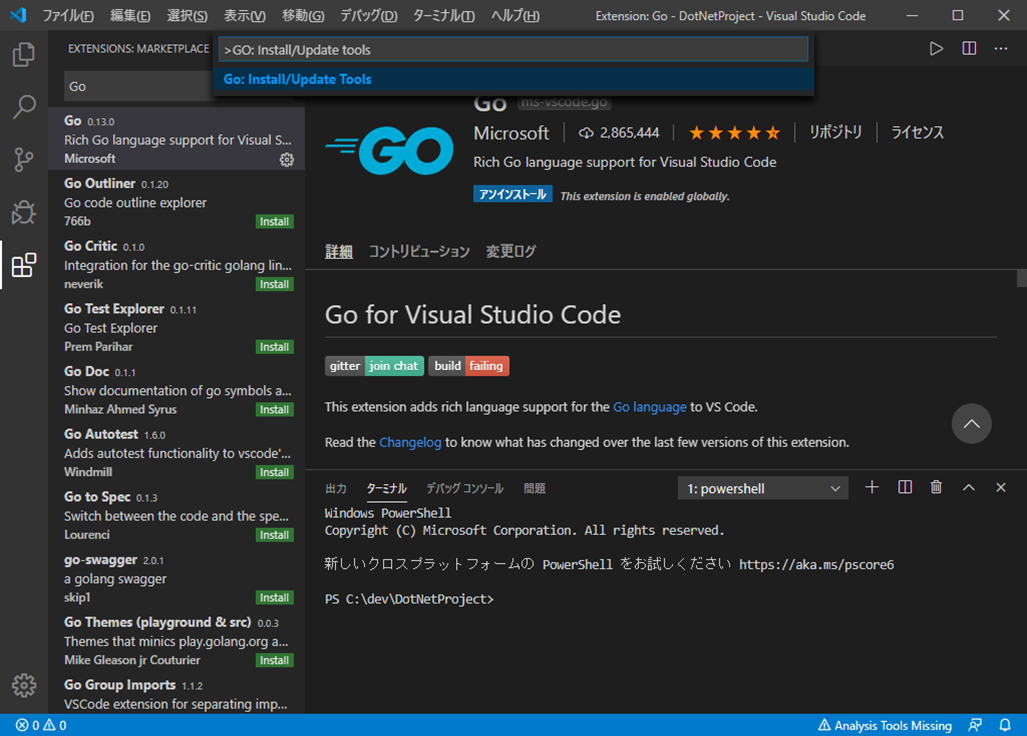Click the download count cloud icon

(x=586, y=133)
